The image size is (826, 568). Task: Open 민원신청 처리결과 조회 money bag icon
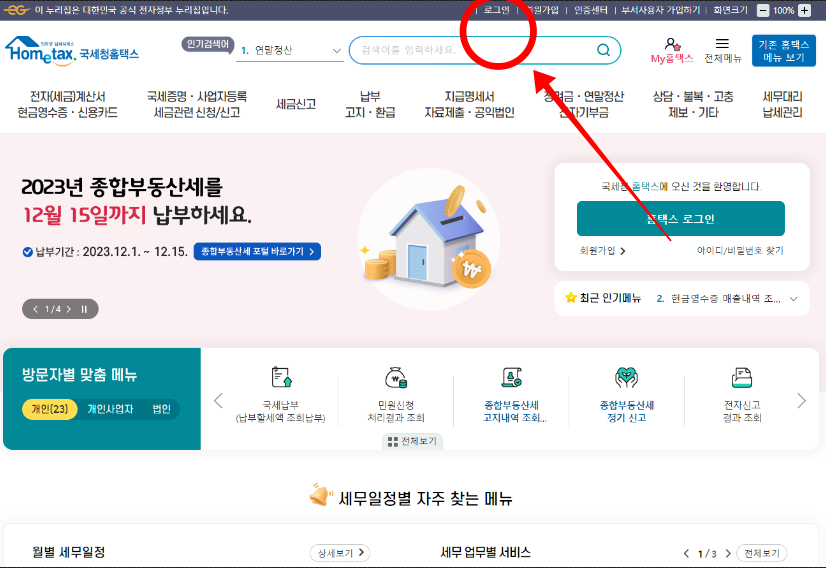[396, 377]
